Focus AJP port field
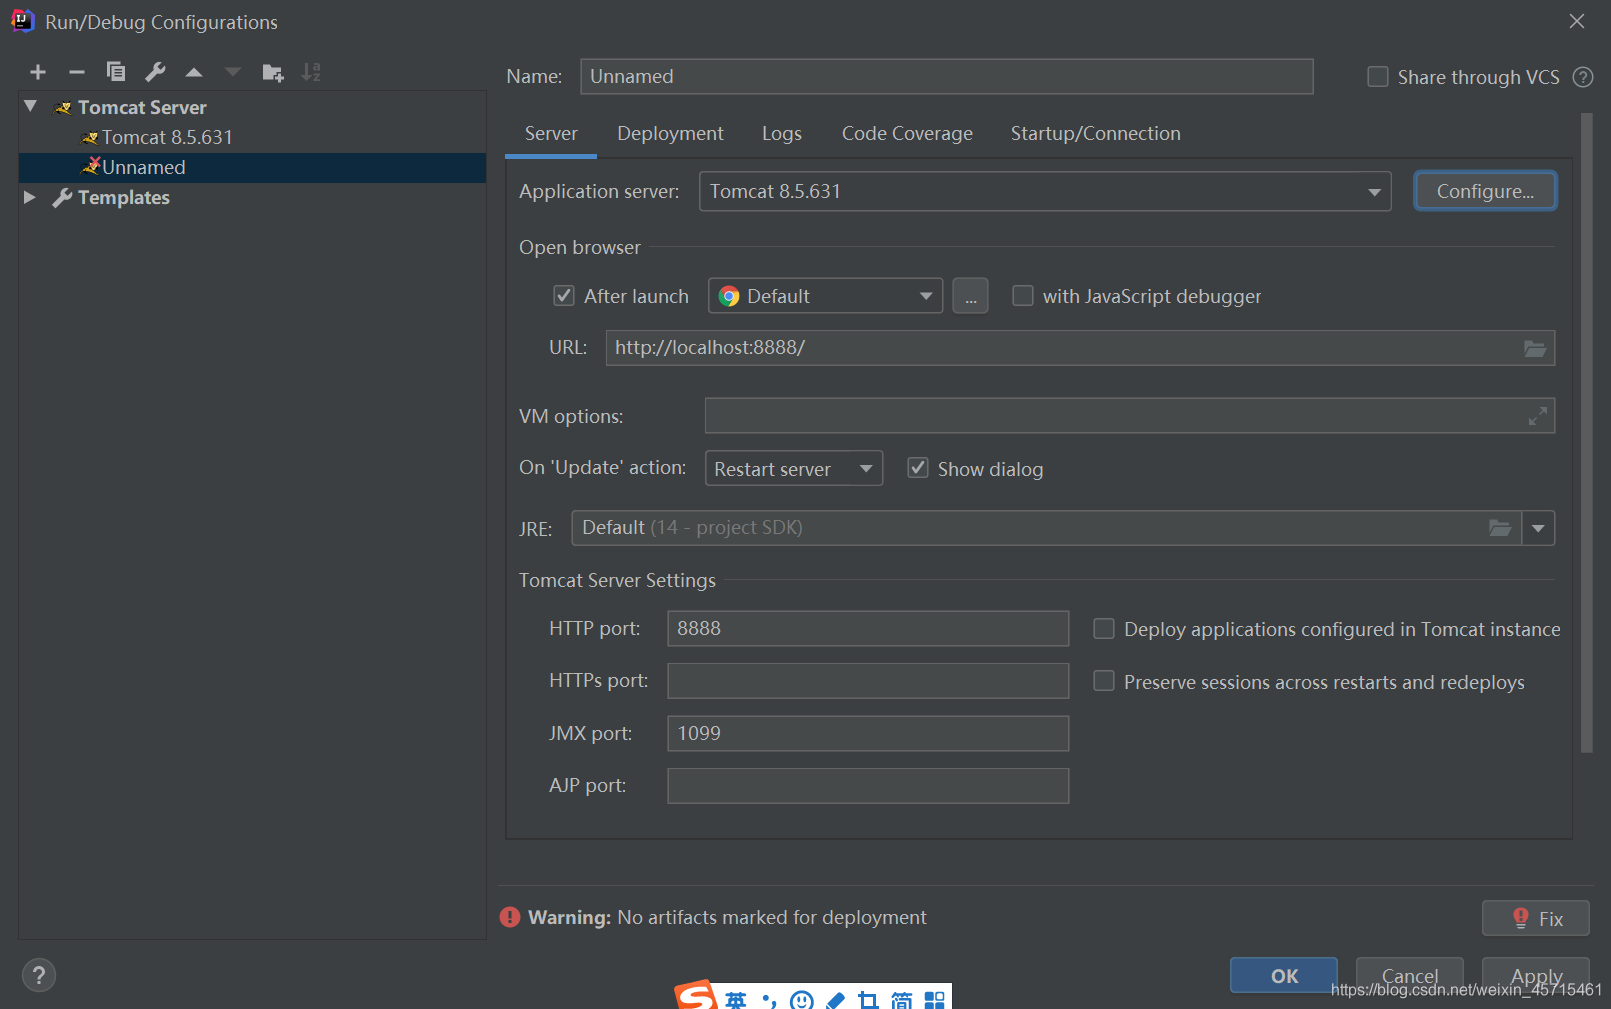1611x1009 pixels. 868,785
